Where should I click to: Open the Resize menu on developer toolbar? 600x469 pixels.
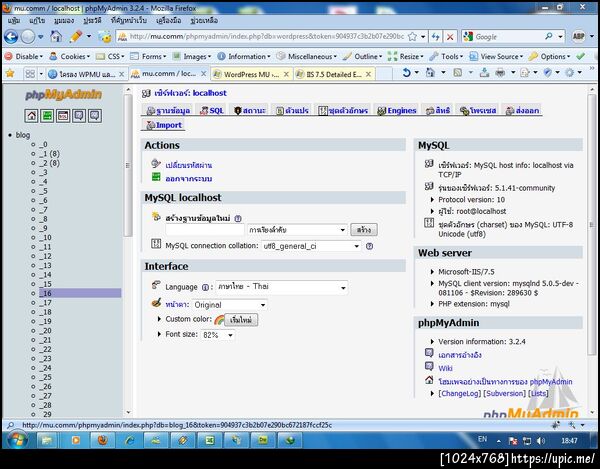pos(406,56)
